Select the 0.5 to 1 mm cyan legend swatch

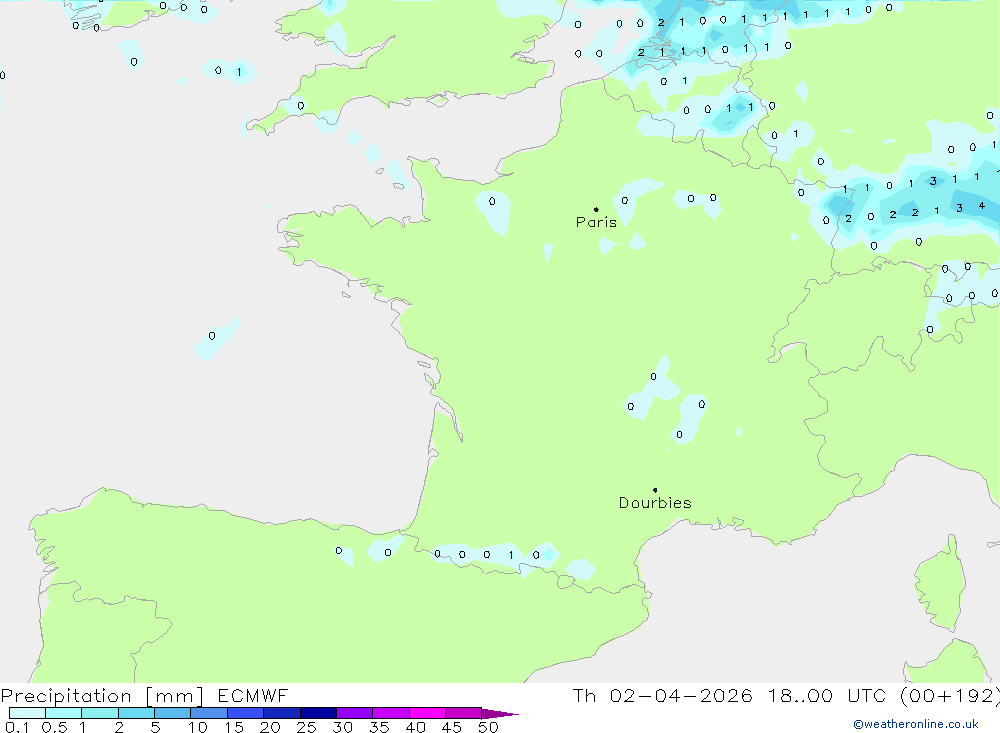tap(64, 713)
